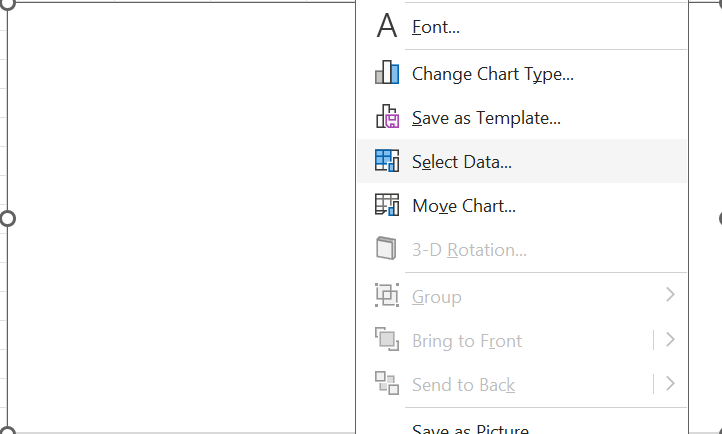The height and width of the screenshot is (434, 722).
Task: Click the Font letter A icon
Action: click(x=386, y=27)
